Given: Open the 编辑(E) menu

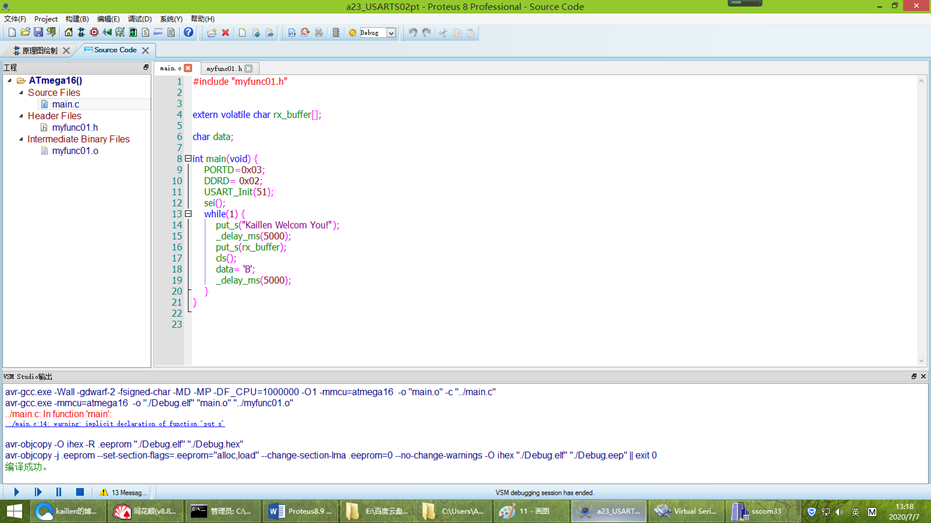Looking at the screenshot, I should pyautogui.click(x=108, y=19).
